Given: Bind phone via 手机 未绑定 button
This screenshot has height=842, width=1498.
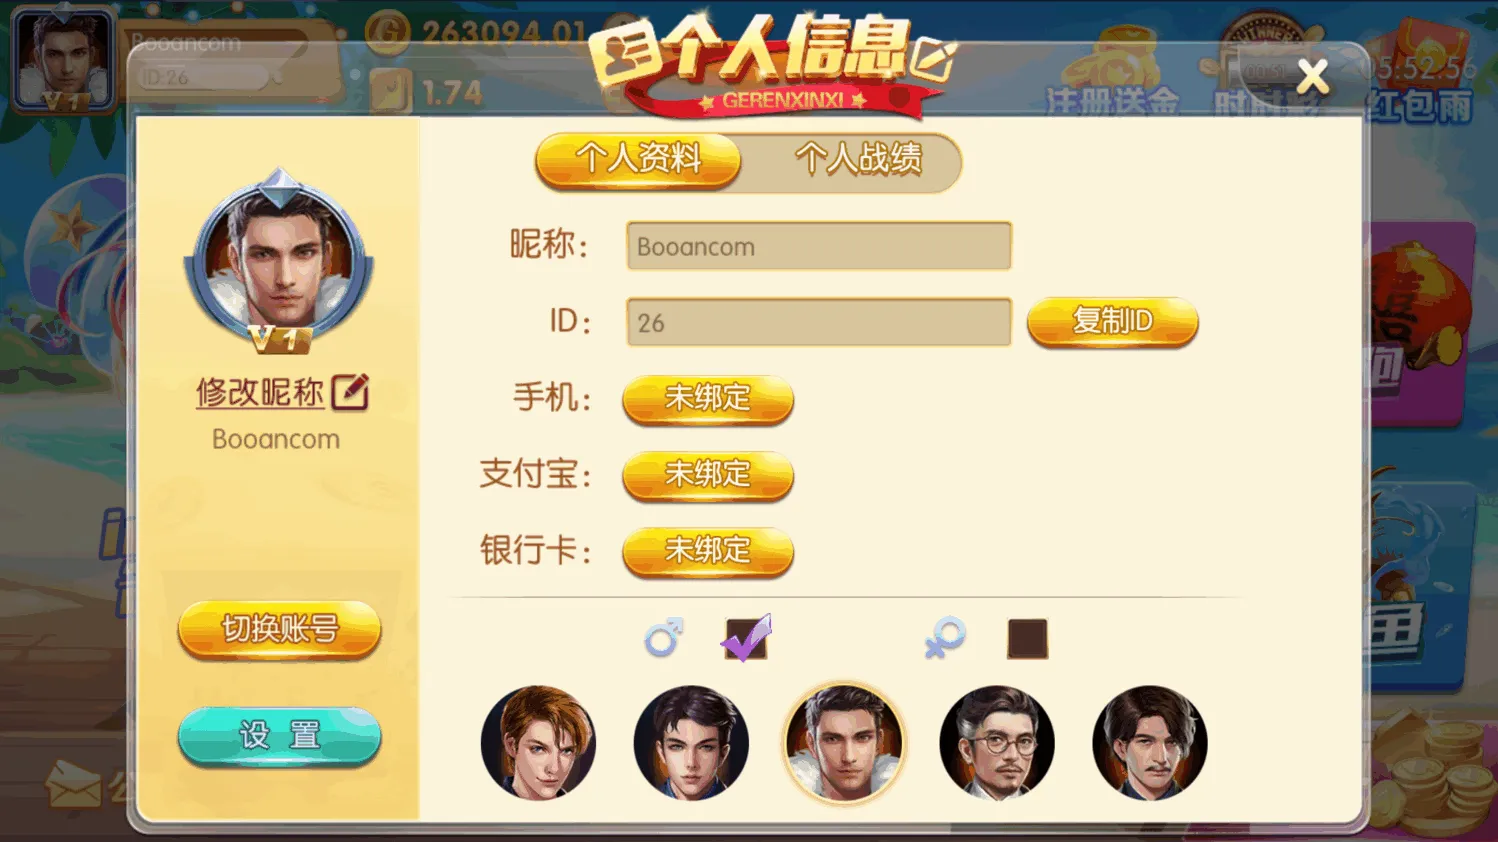Looking at the screenshot, I should 708,399.
